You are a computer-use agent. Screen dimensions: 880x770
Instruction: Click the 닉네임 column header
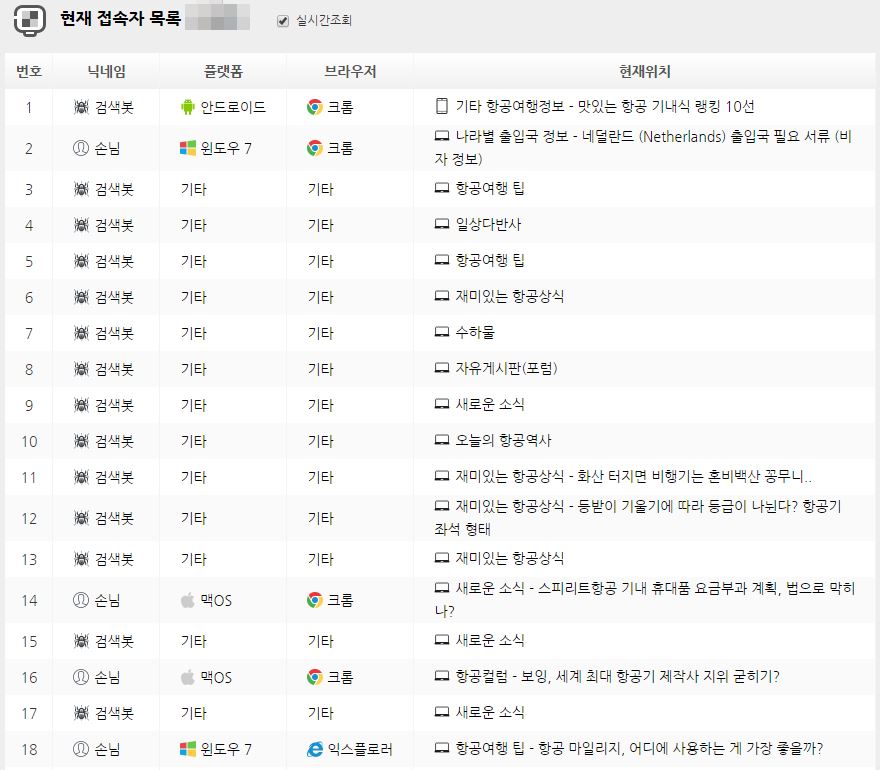[106, 71]
